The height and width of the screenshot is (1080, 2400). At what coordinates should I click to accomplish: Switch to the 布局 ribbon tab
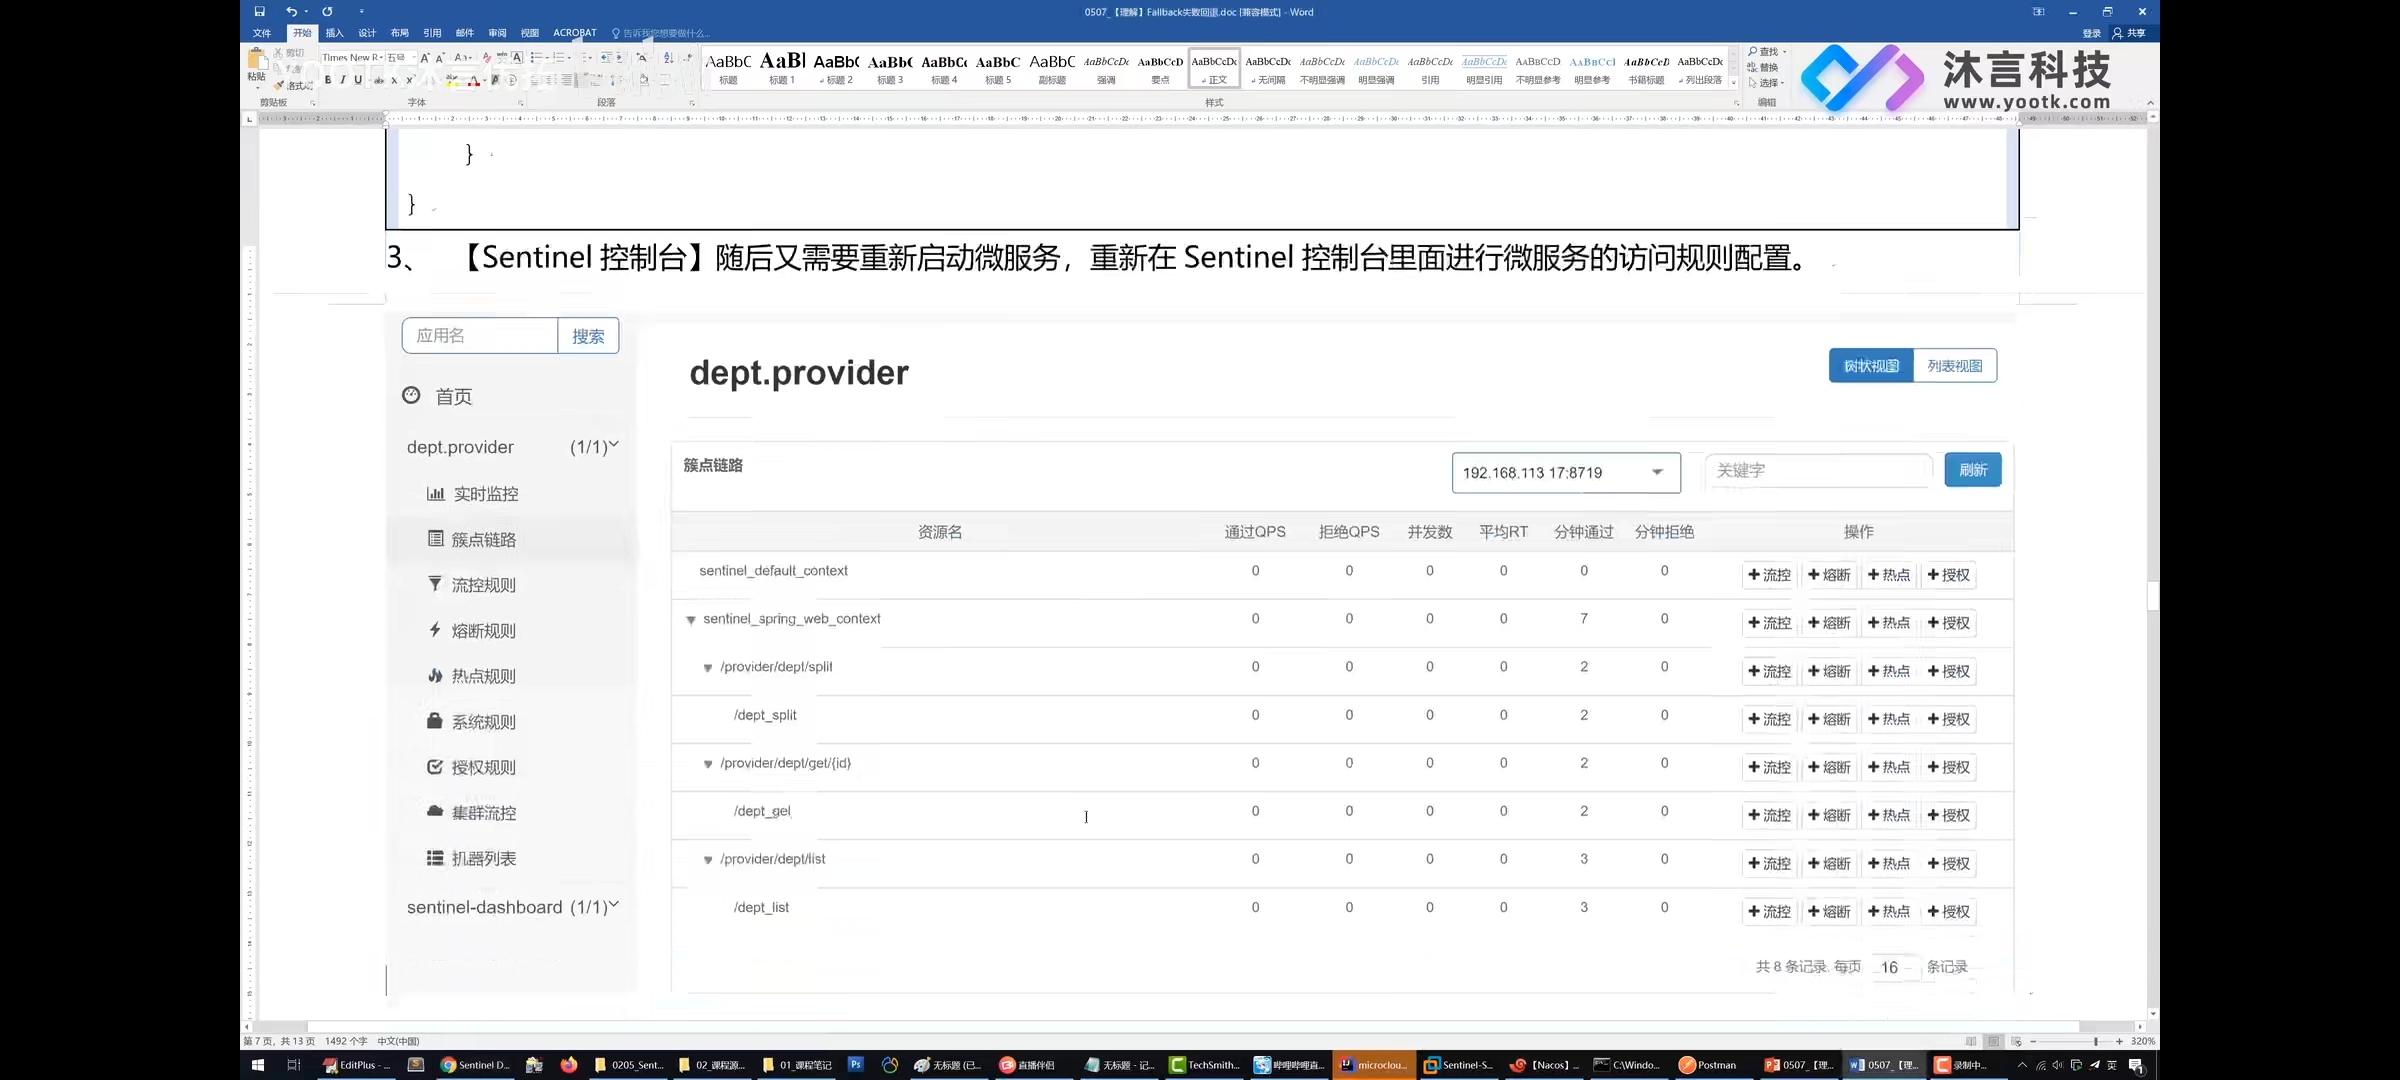400,33
